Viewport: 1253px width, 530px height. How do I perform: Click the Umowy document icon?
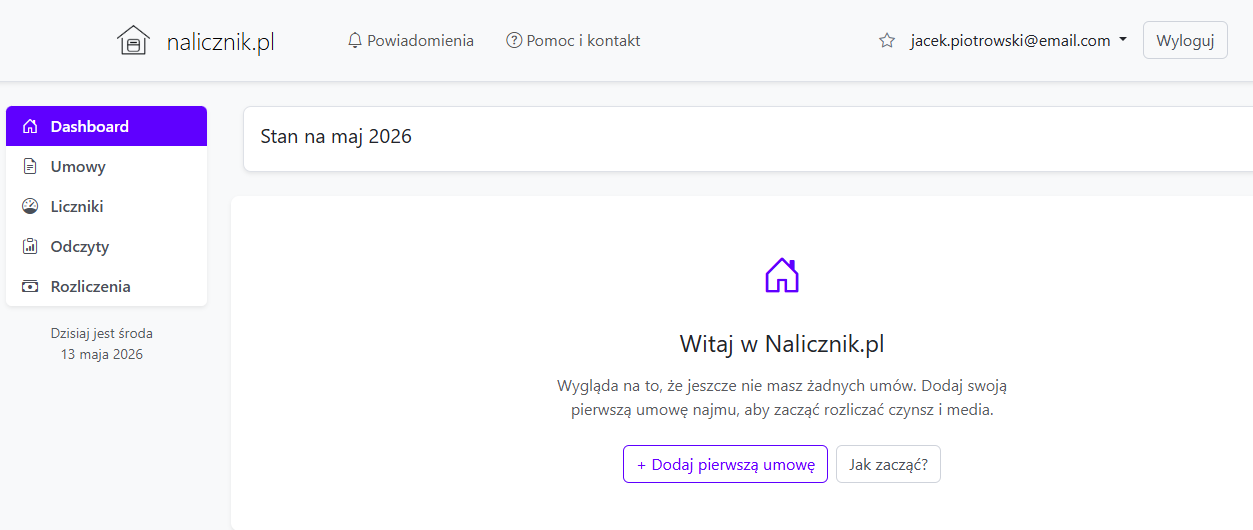[30, 167]
